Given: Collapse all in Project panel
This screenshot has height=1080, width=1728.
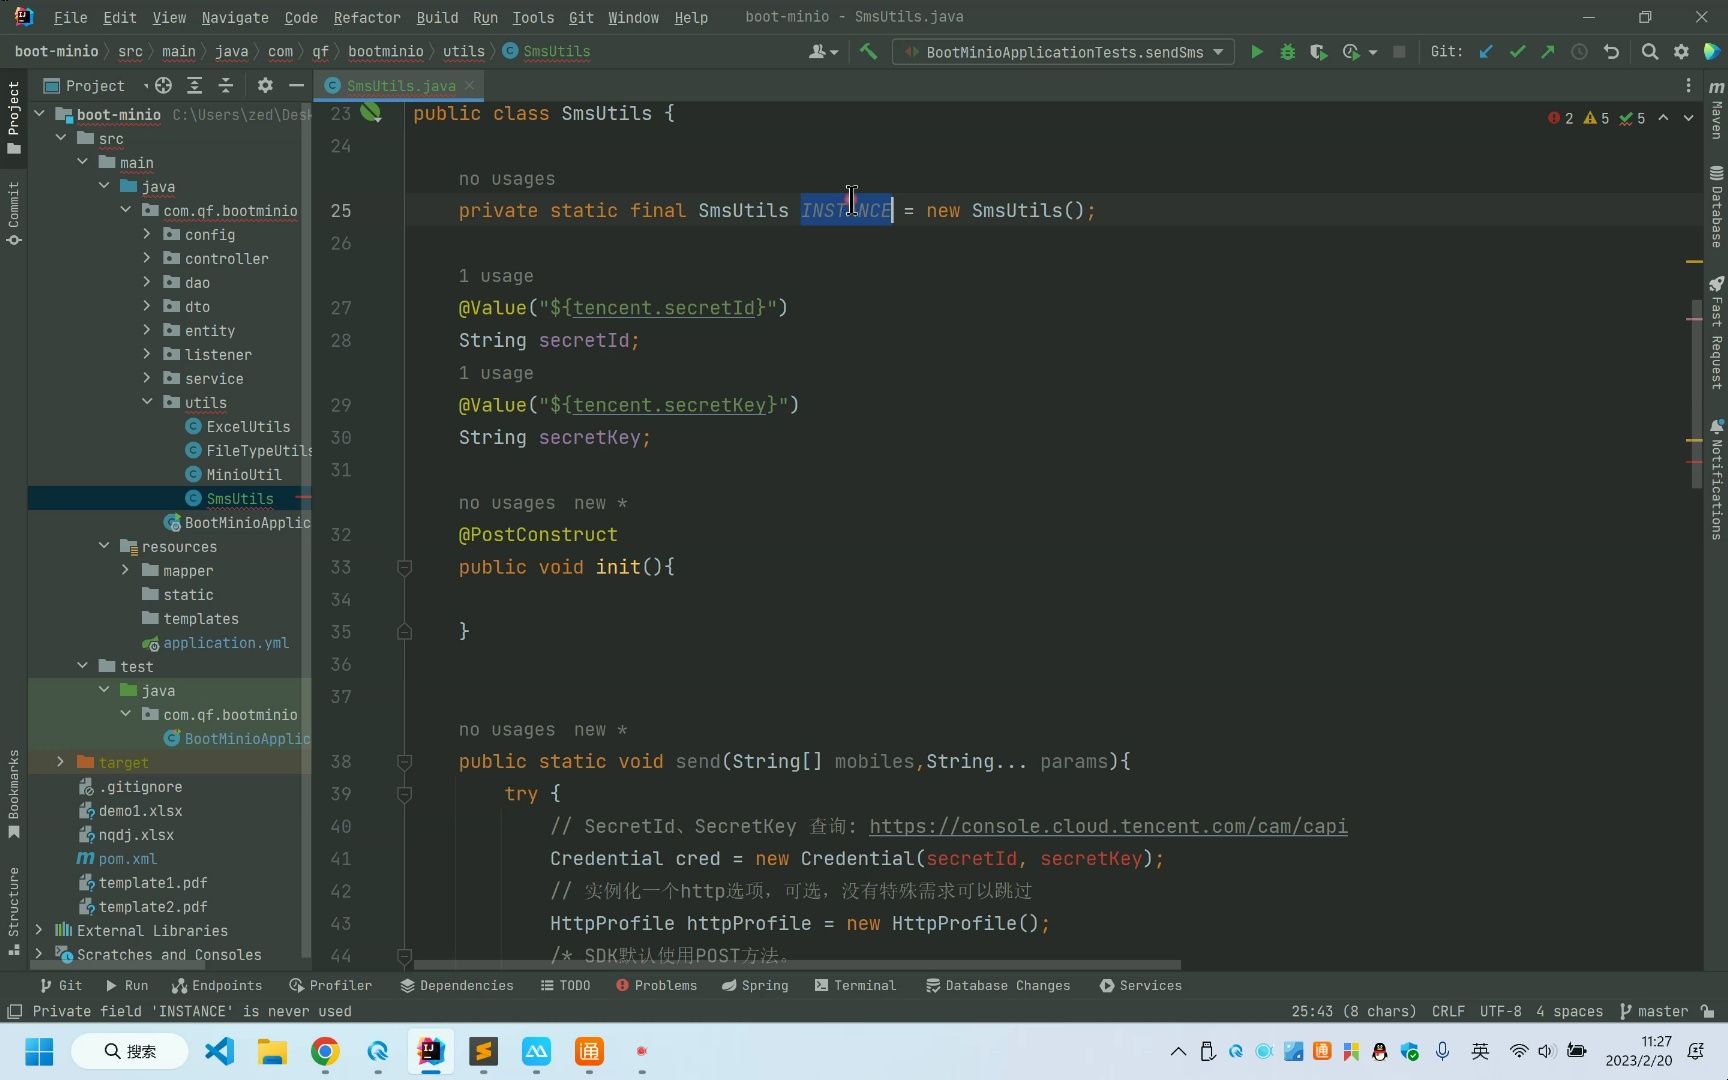Looking at the screenshot, I should (x=225, y=86).
